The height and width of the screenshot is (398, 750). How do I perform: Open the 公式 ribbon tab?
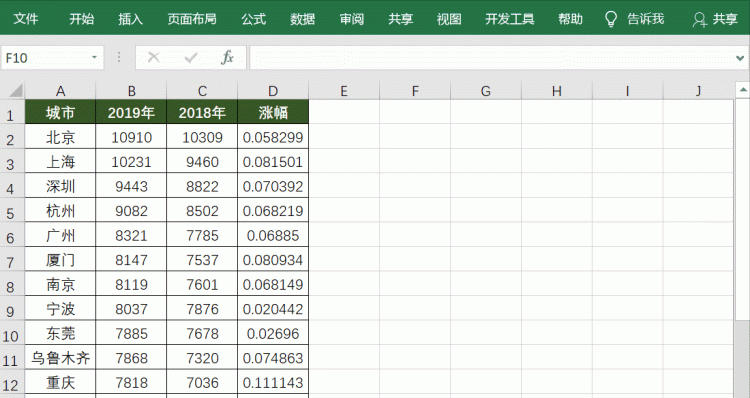click(x=254, y=19)
